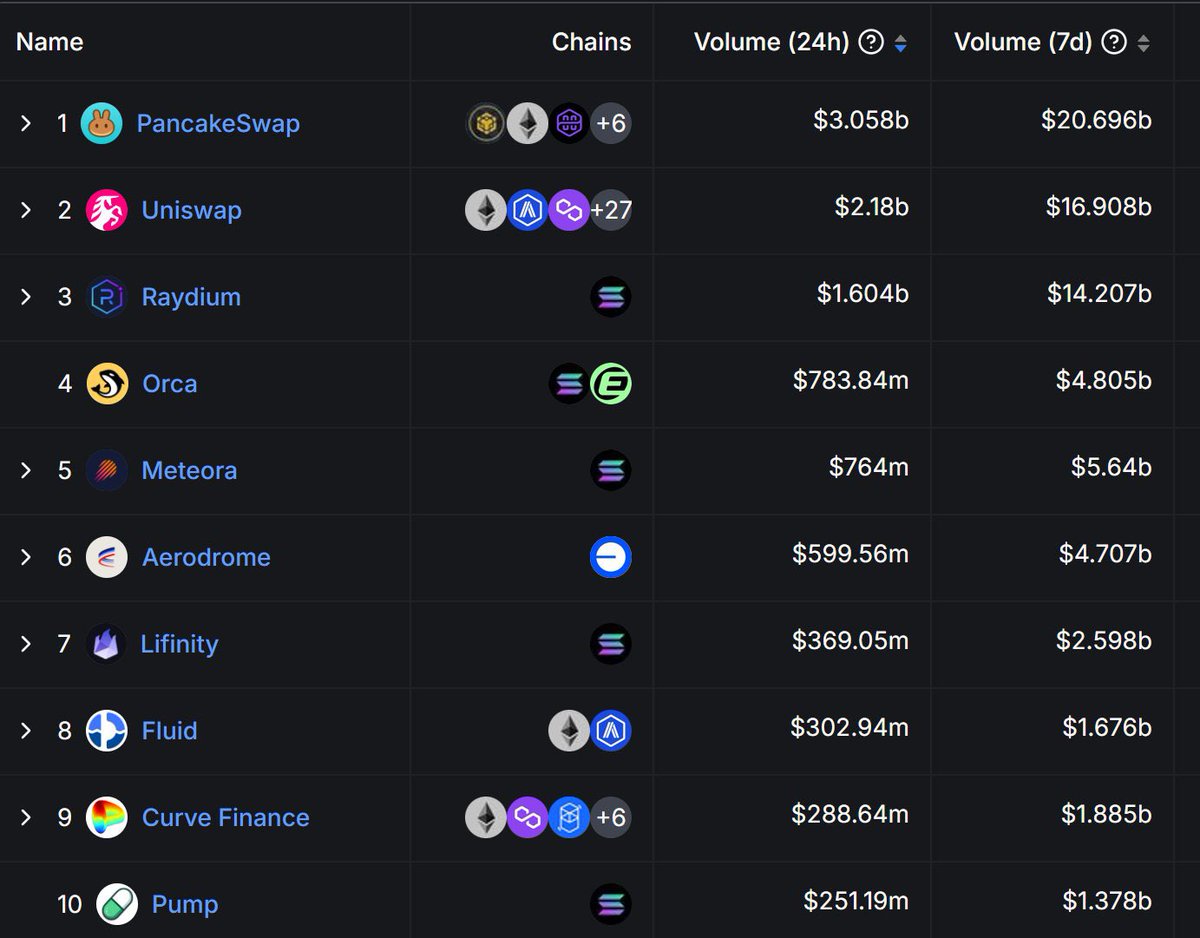Show PancakeSwap's +6 more chains
Viewport: 1200px width, 938px height.
[x=611, y=123]
